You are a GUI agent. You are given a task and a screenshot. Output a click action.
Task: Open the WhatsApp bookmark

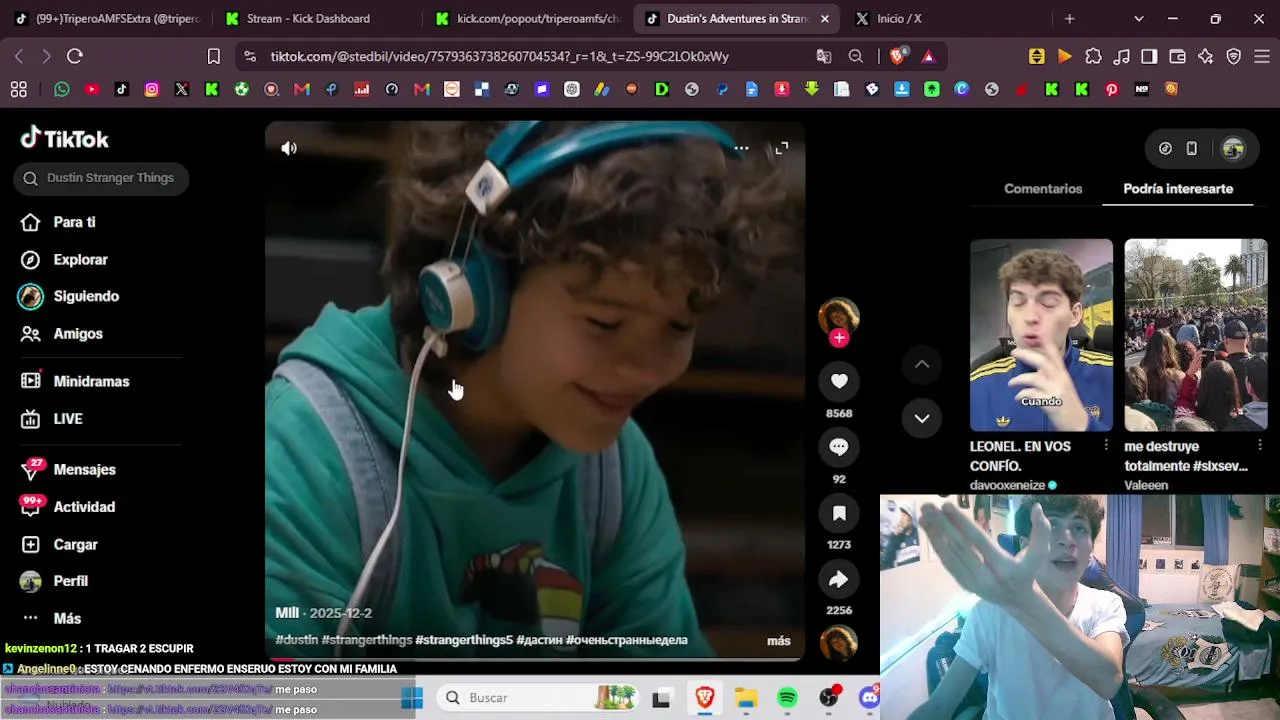click(62, 90)
